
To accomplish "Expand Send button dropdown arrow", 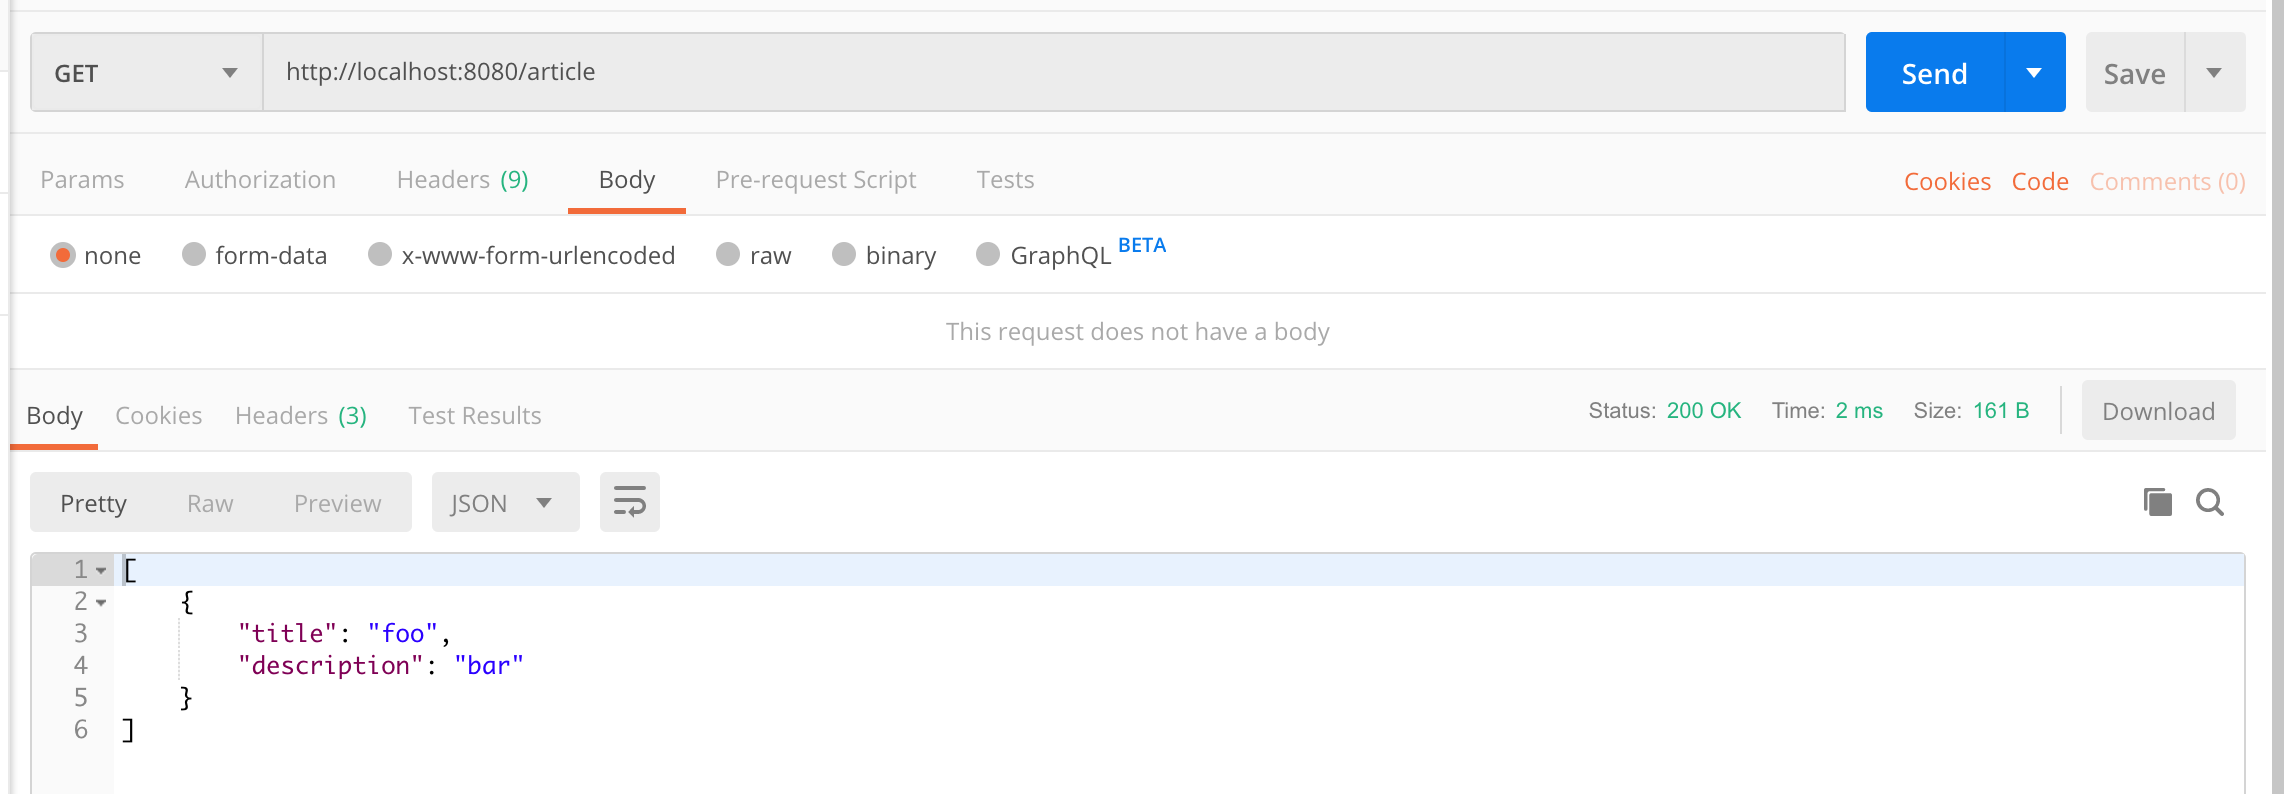I will tap(2034, 72).
